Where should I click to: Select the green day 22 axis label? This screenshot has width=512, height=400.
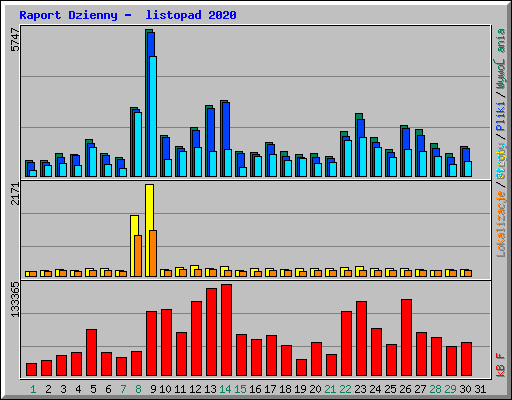tap(345, 389)
